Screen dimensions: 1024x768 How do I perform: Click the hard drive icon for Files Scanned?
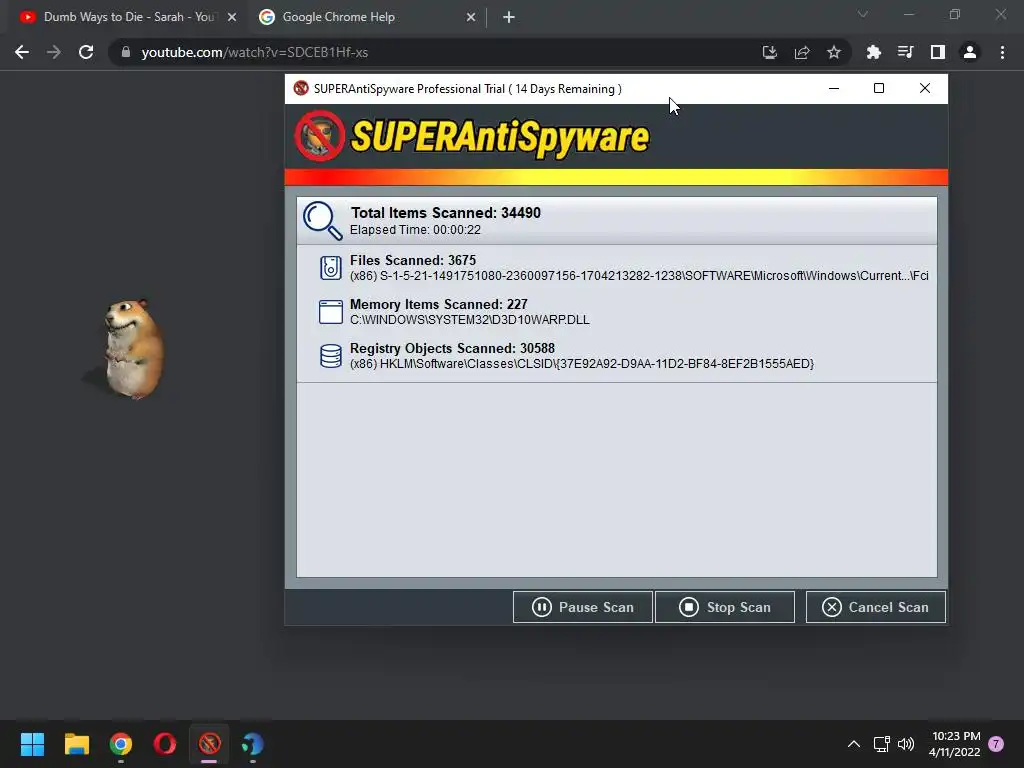[330, 268]
